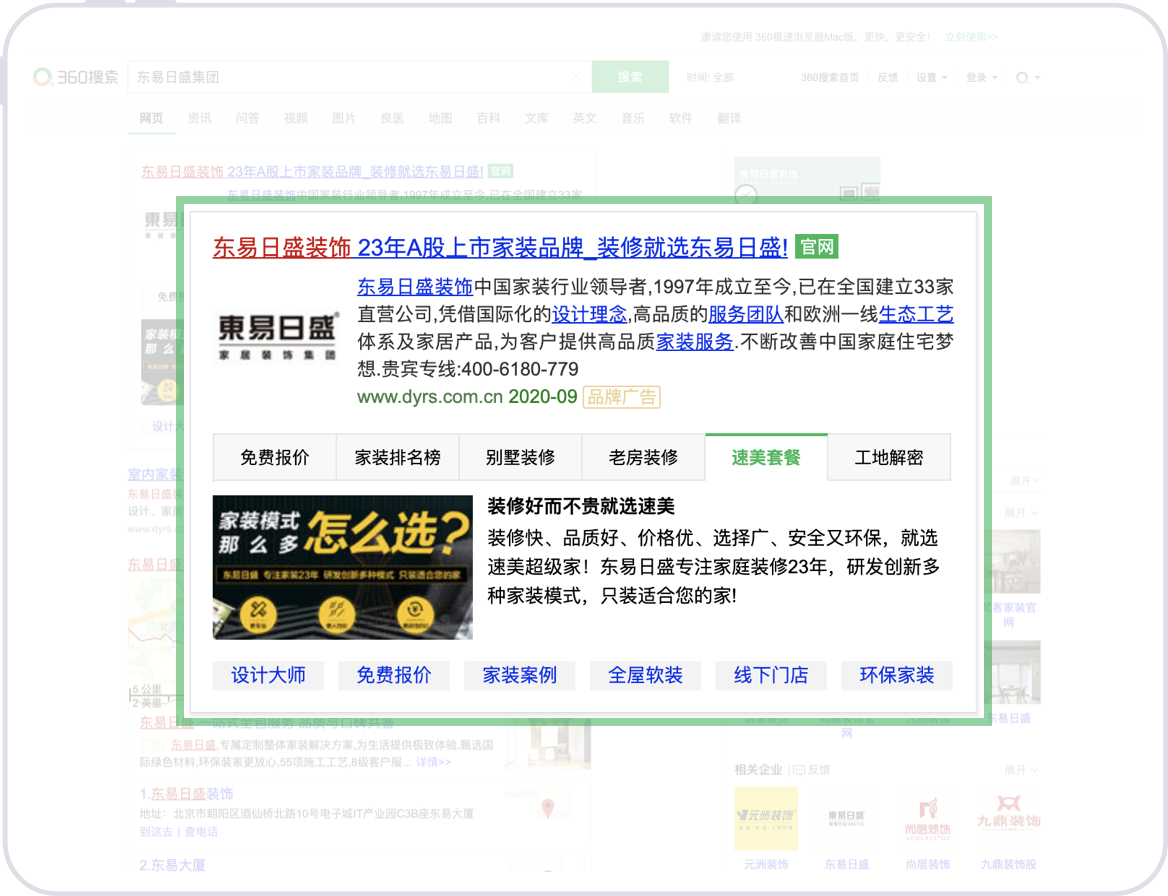Click the 官网 green badge

(x=817, y=247)
